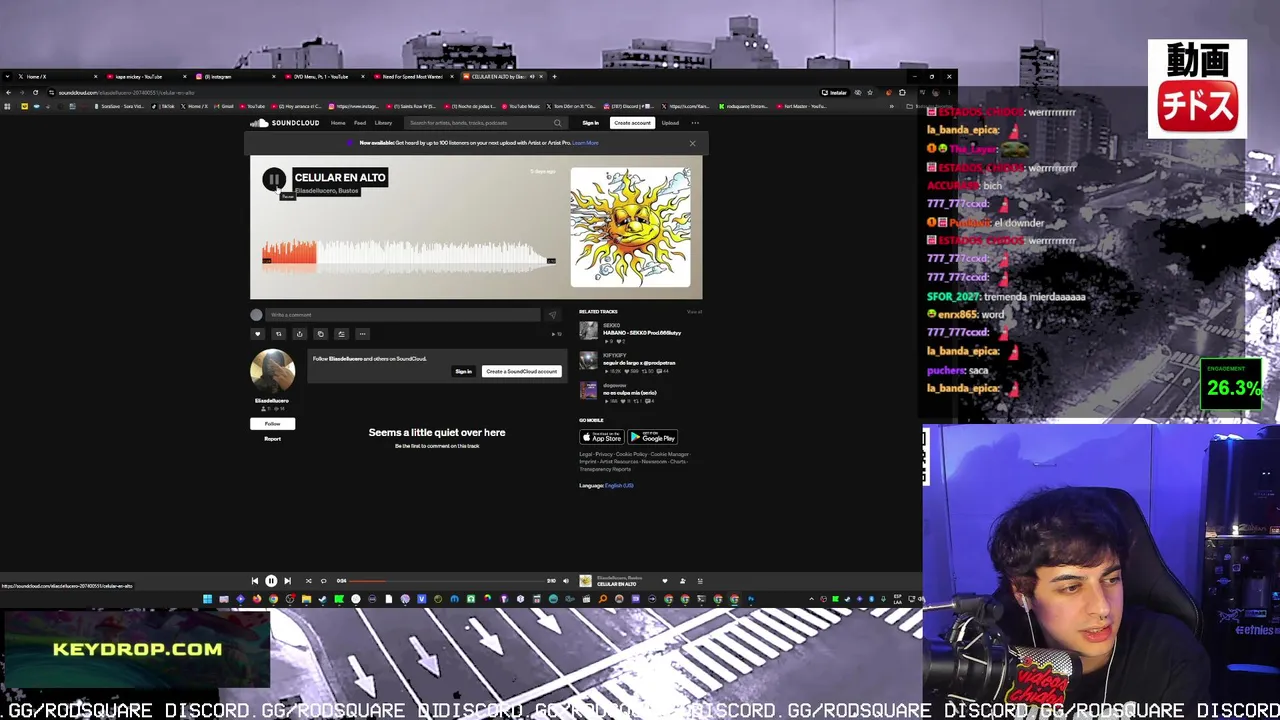Click Create account in the top navigation
1280x720 pixels.
click(632, 123)
